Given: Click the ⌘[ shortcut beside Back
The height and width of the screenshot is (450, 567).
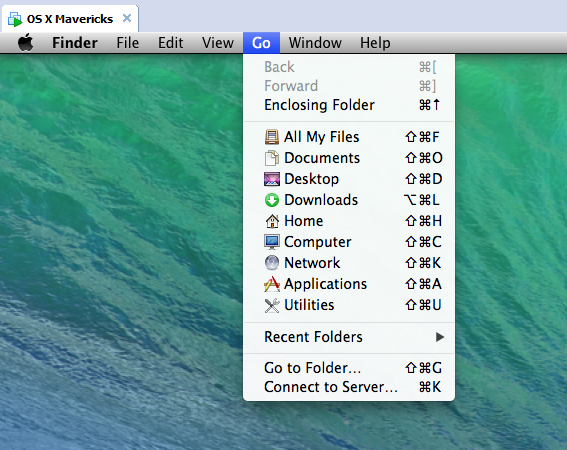Looking at the screenshot, I should coord(427,67).
